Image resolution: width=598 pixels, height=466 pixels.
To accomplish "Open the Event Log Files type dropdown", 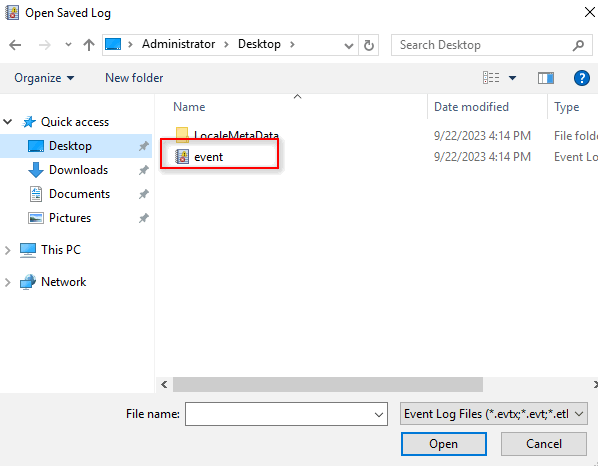I will pyautogui.click(x=494, y=414).
